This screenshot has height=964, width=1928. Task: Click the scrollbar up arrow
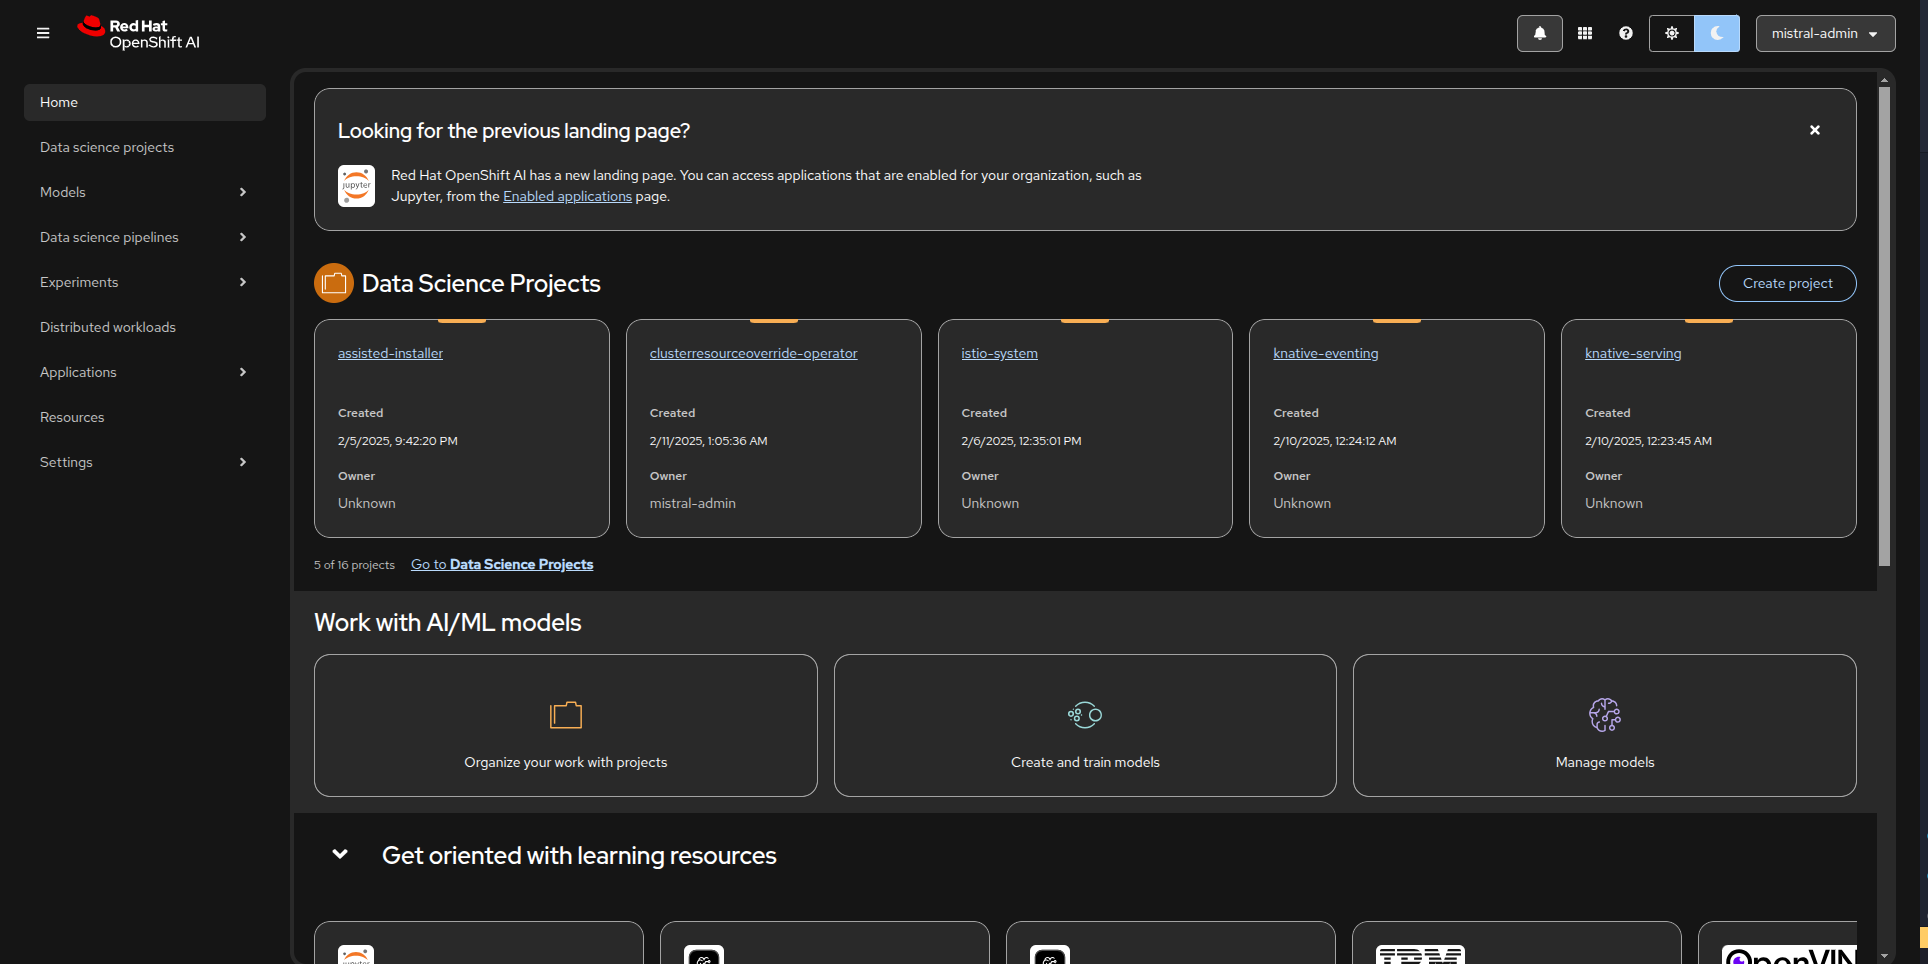pyautogui.click(x=1884, y=80)
